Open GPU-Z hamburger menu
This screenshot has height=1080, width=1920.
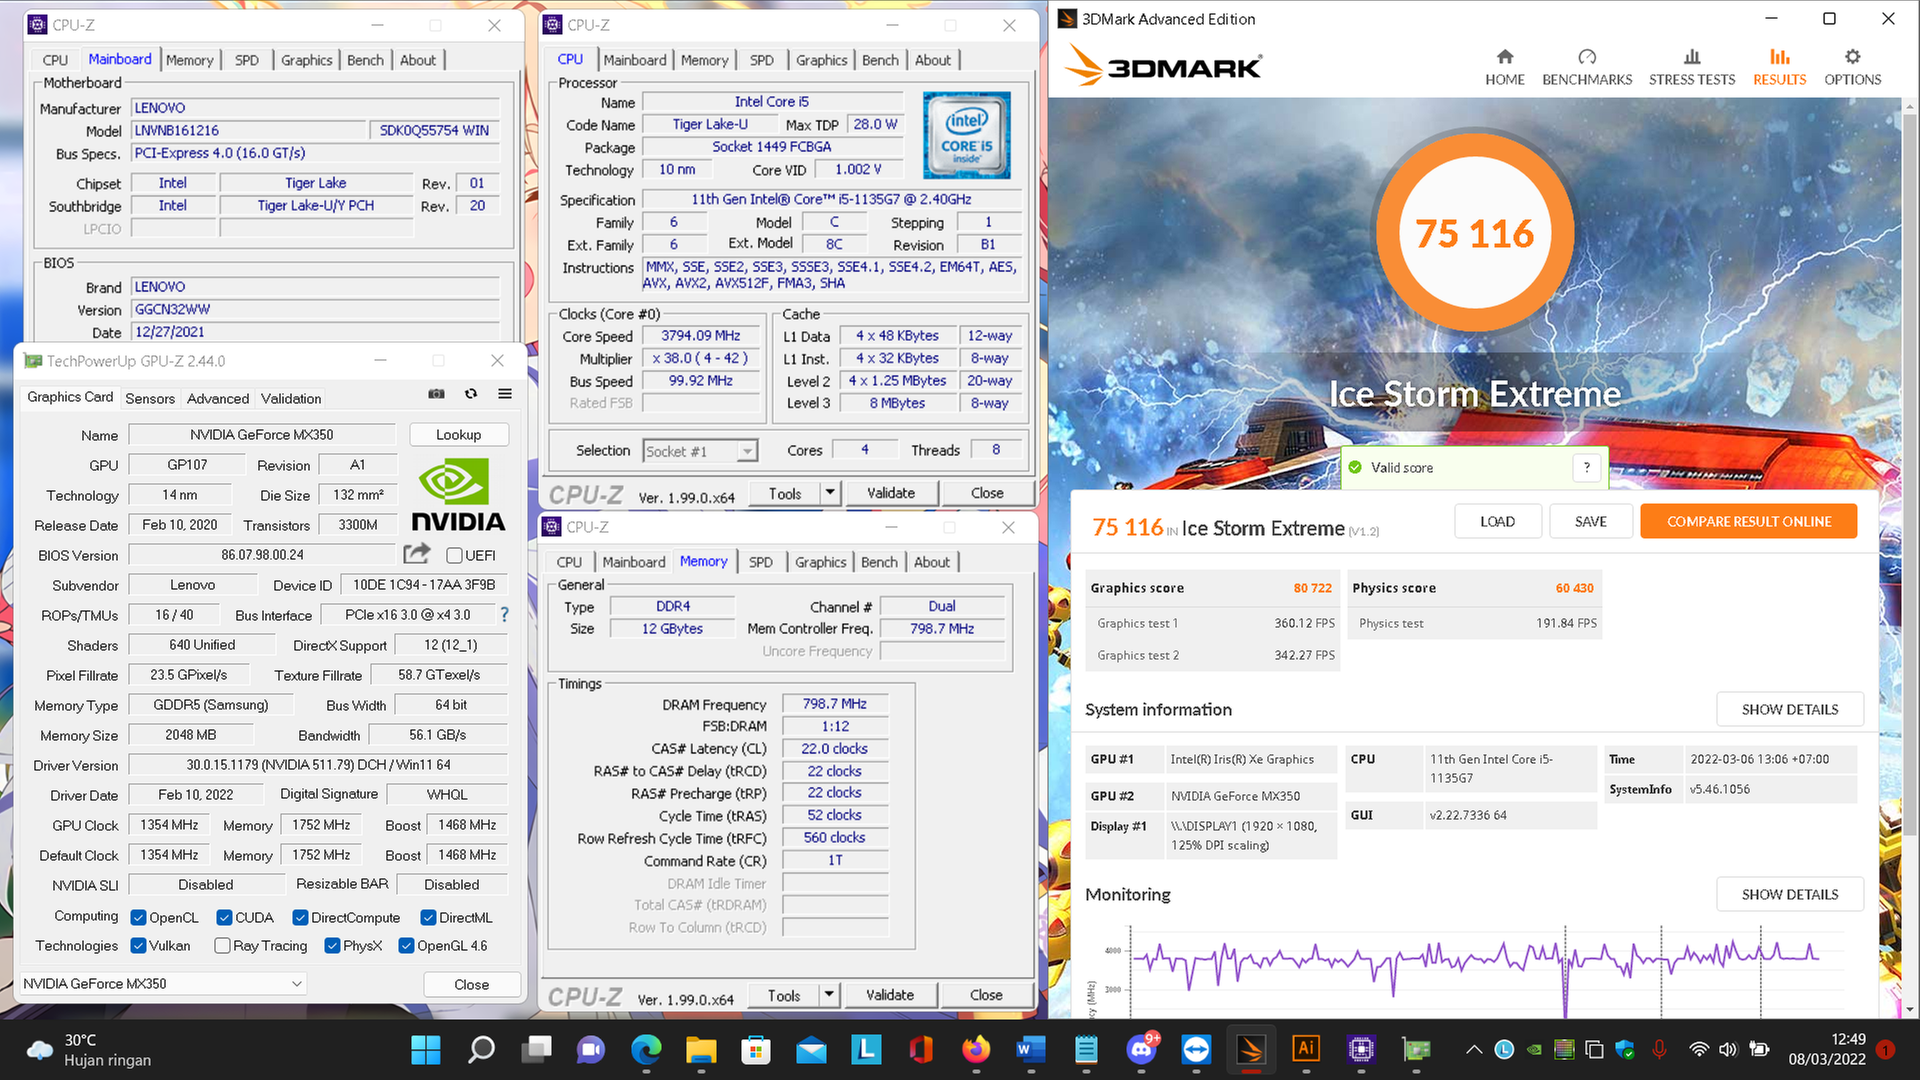[x=505, y=394]
